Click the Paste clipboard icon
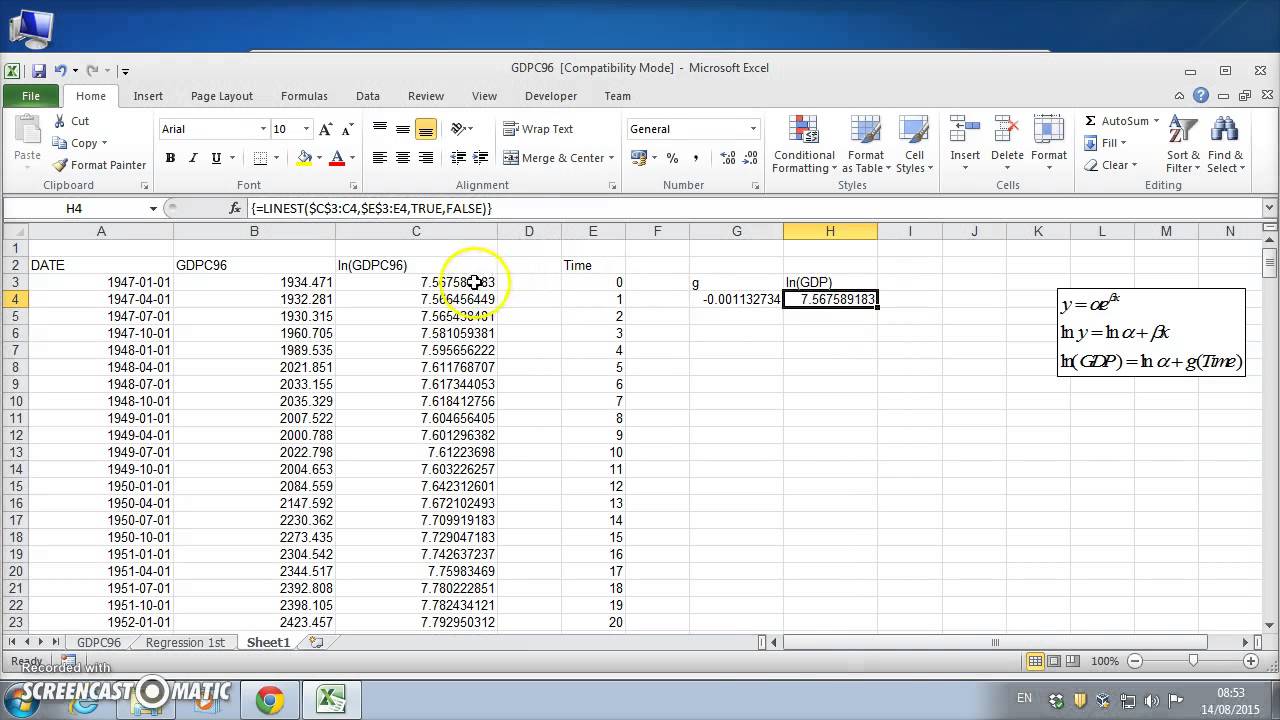 point(27,131)
